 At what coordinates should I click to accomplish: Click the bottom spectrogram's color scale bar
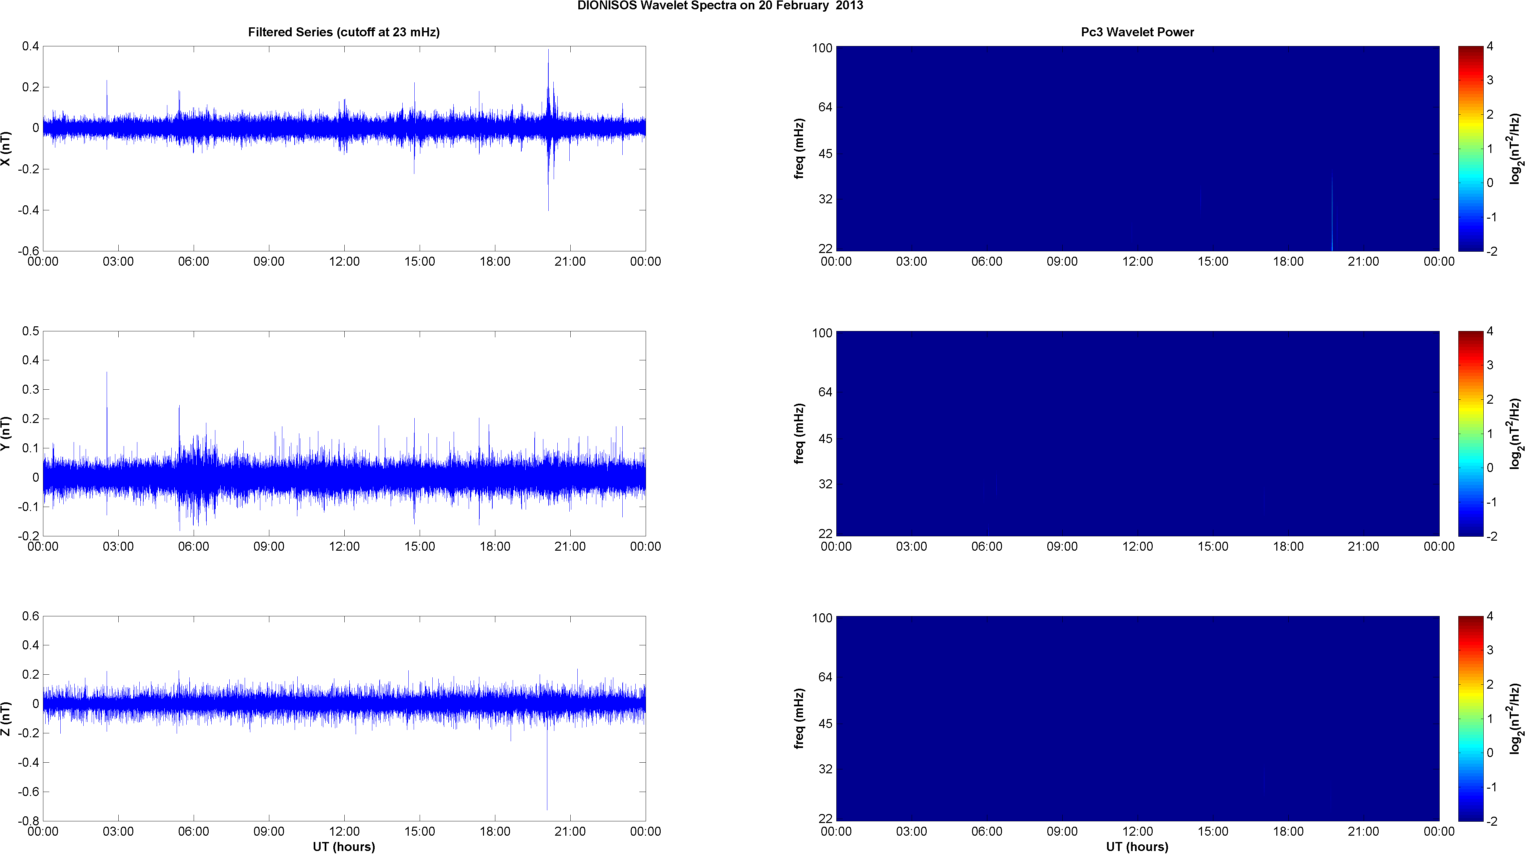coord(1470,718)
